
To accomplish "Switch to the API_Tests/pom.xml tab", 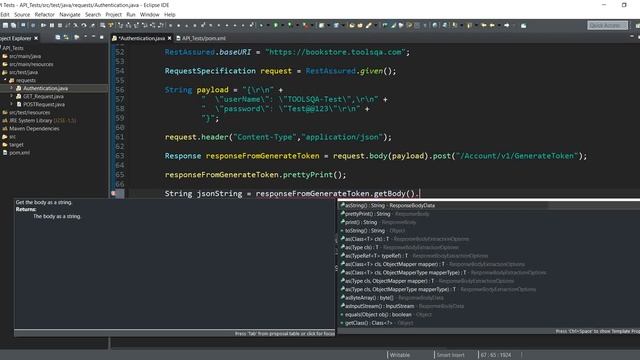I will click(201, 38).
